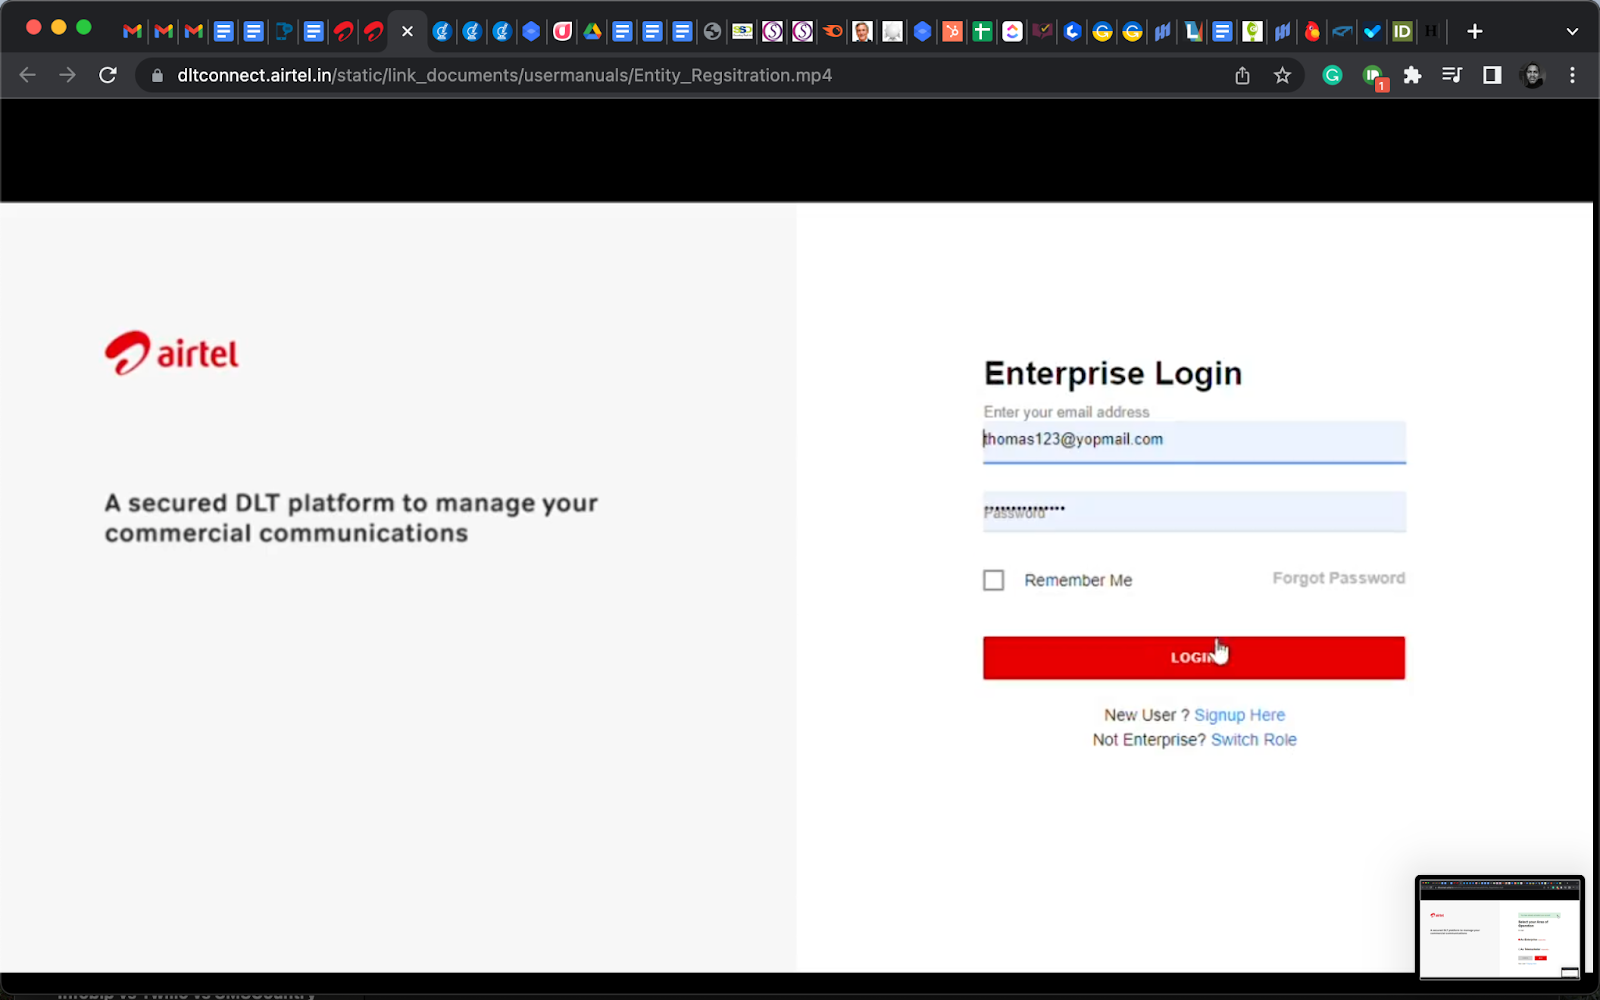Focus the email address field
This screenshot has width=1600, height=1000.
coord(1194,441)
